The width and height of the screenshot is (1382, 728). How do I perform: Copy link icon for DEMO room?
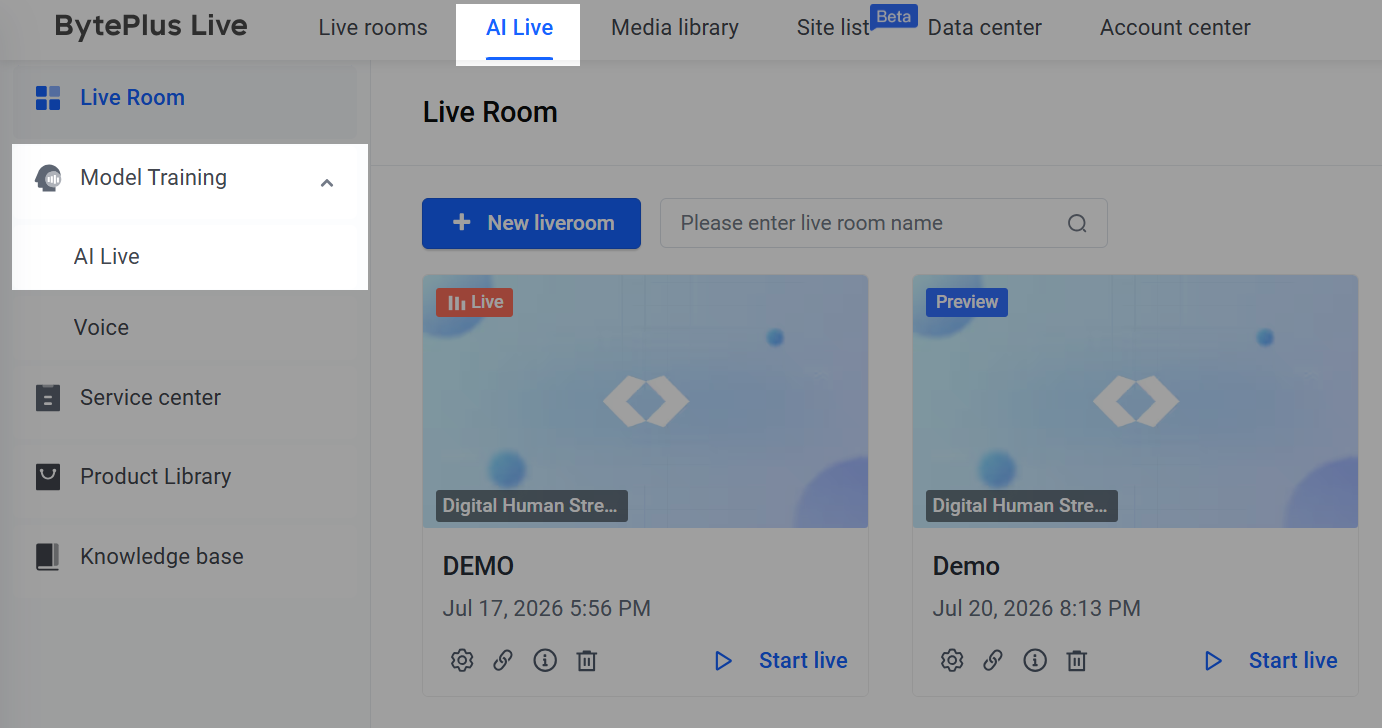[503, 660]
